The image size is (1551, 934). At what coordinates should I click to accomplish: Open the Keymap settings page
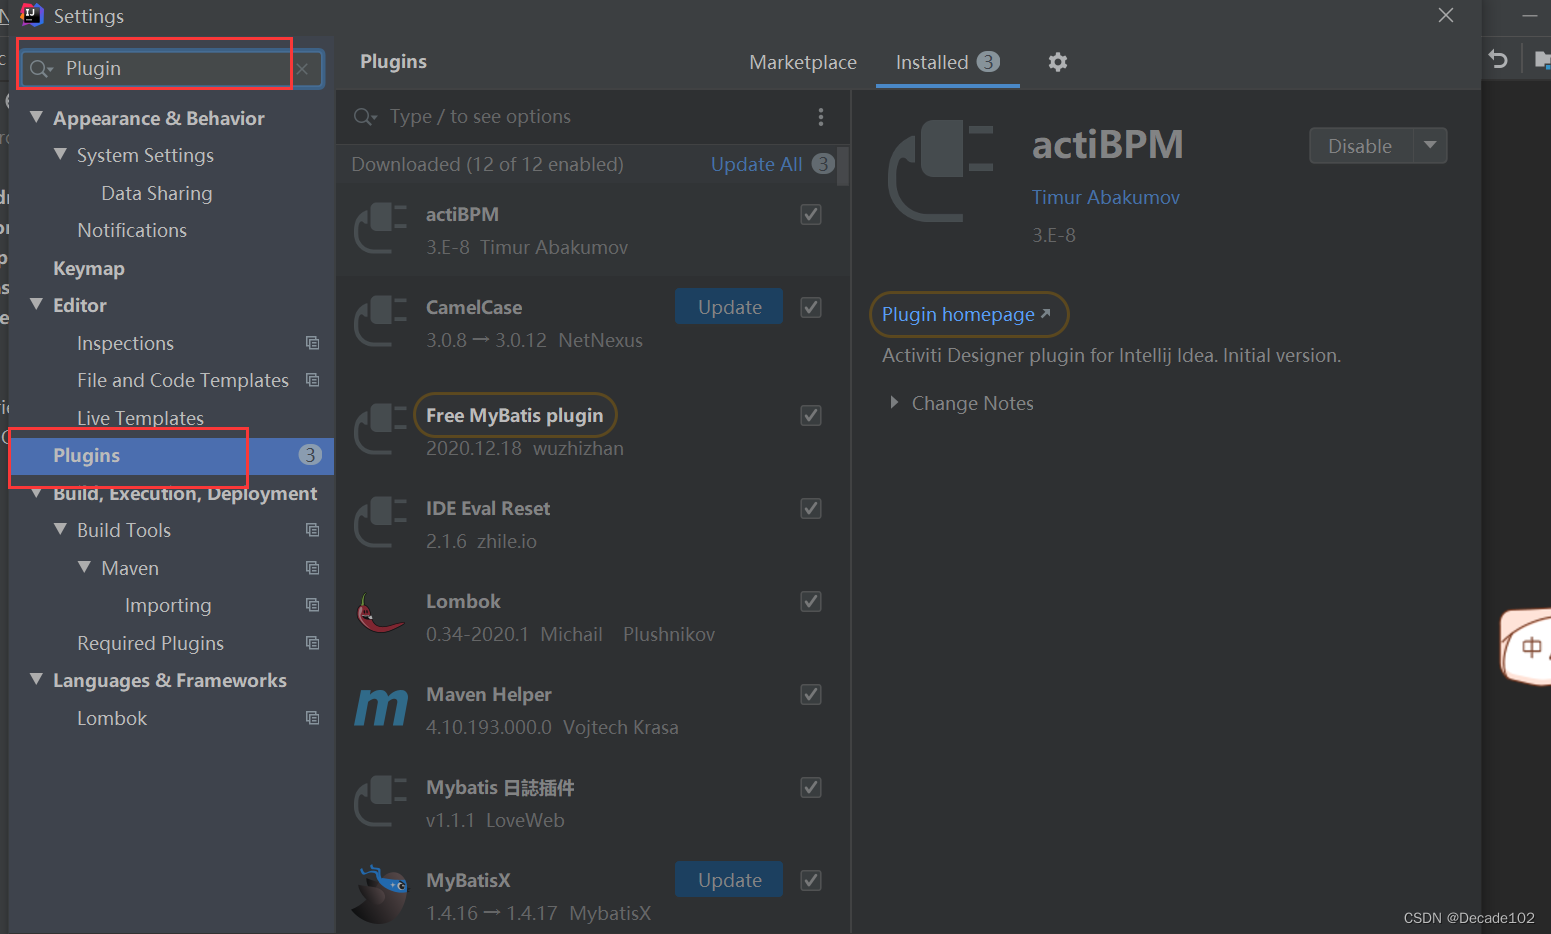click(x=89, y=268)
